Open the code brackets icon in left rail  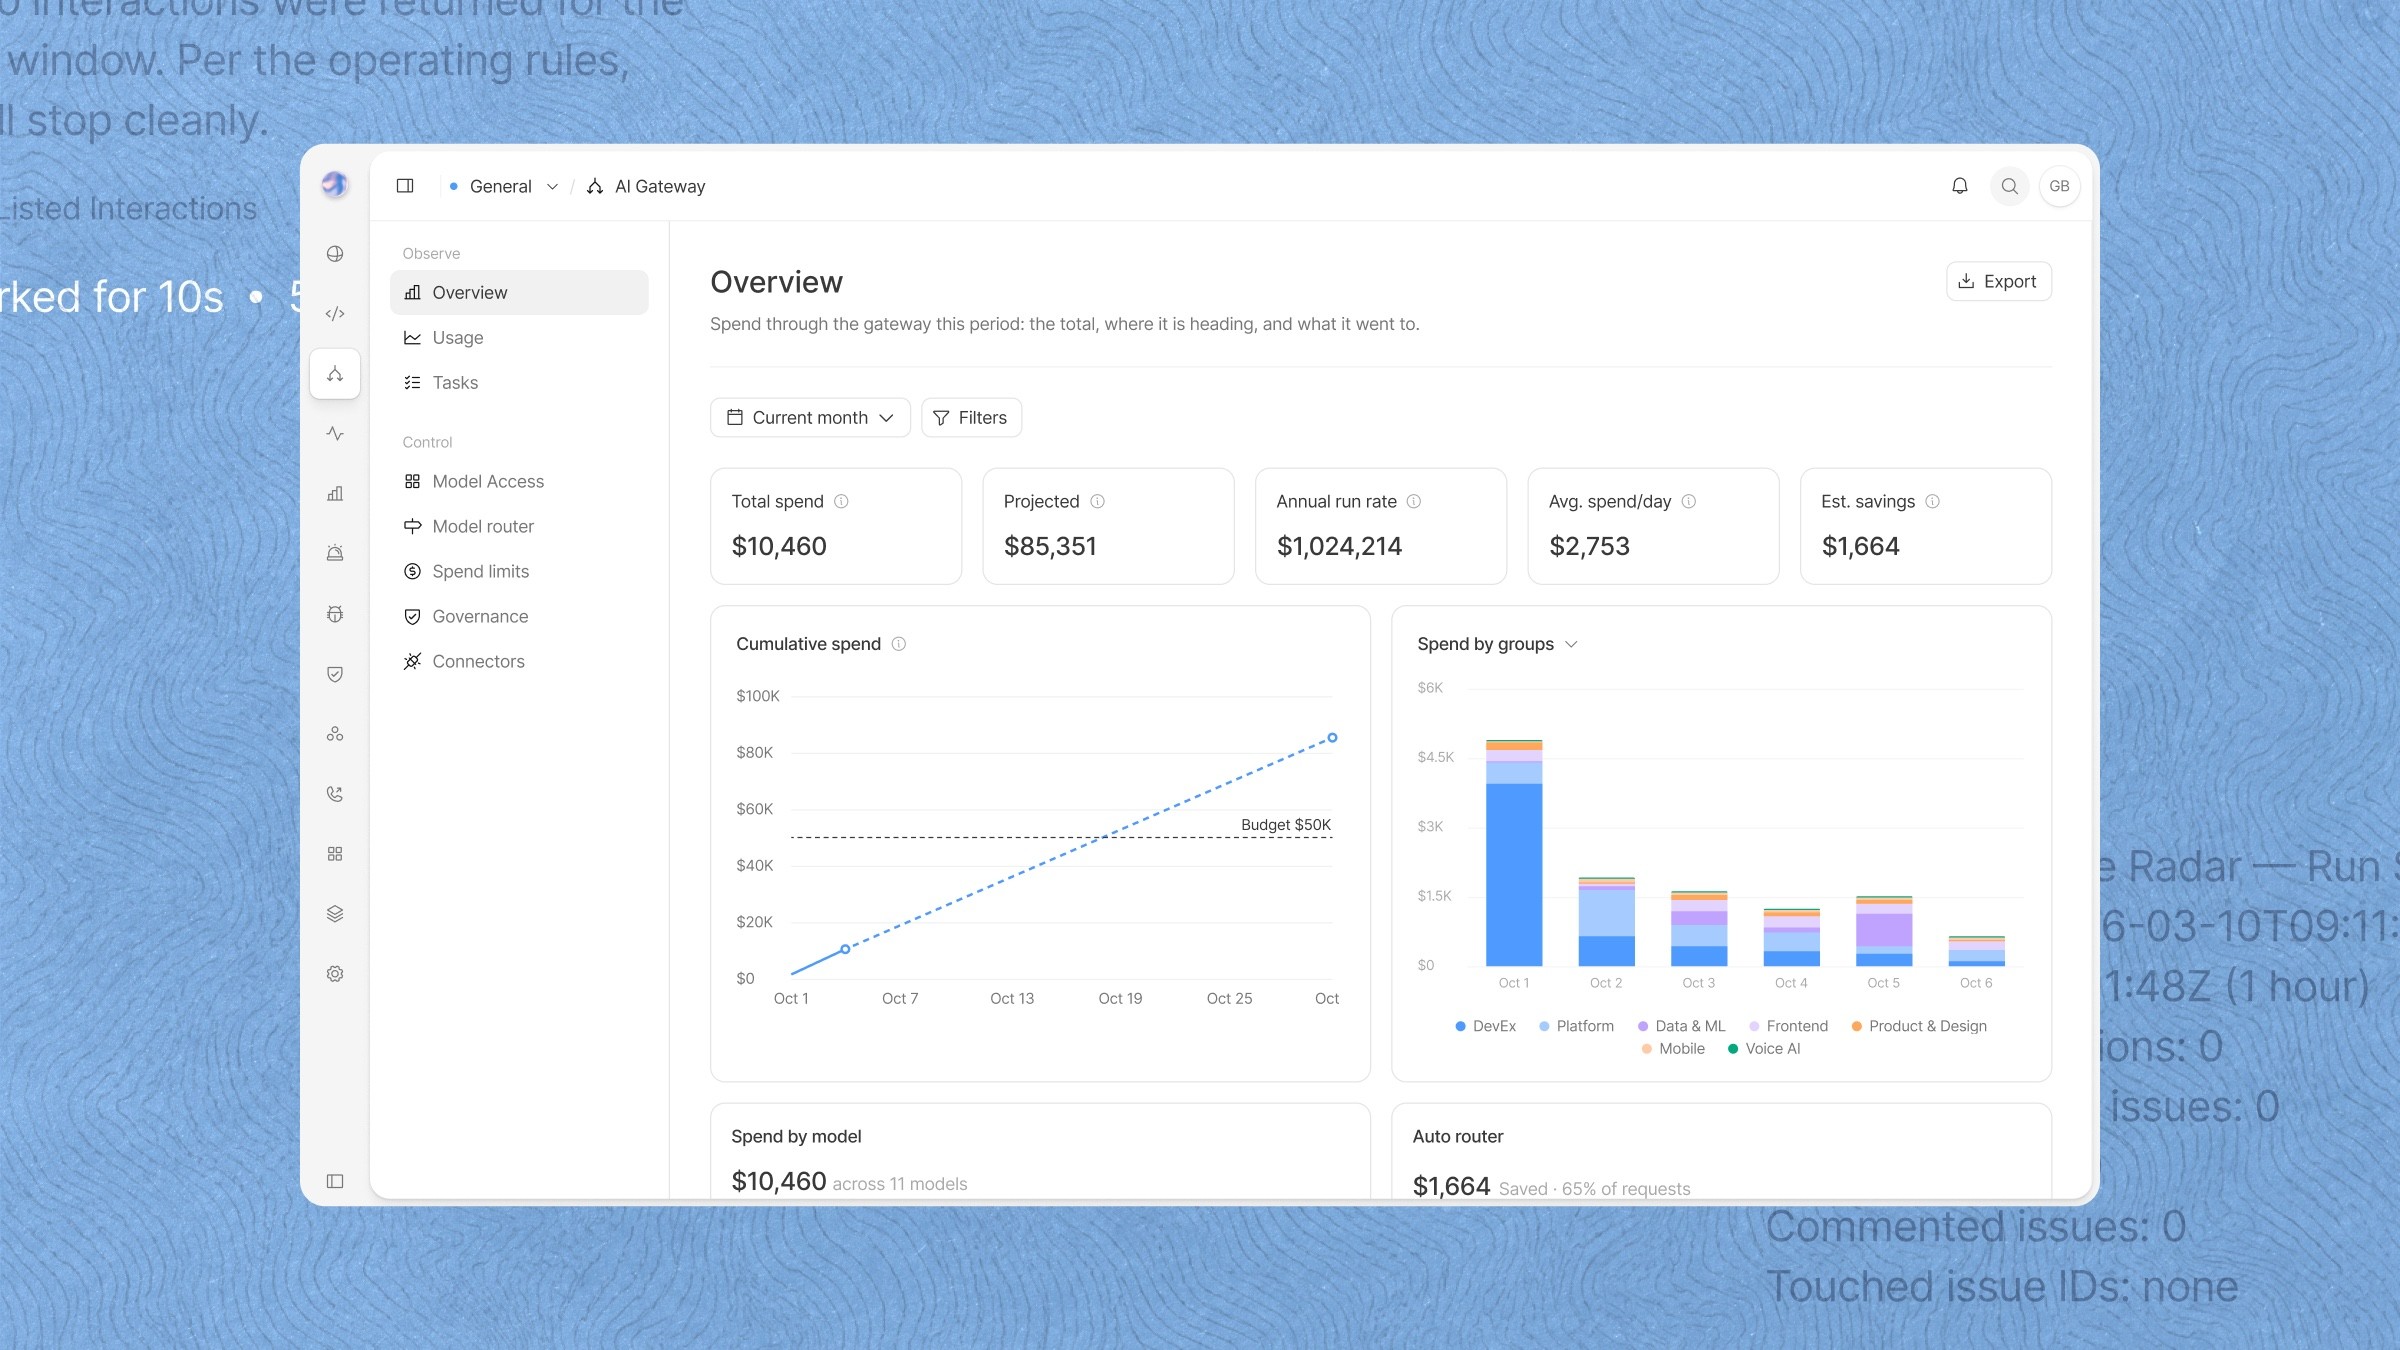[x=335, y=314]
